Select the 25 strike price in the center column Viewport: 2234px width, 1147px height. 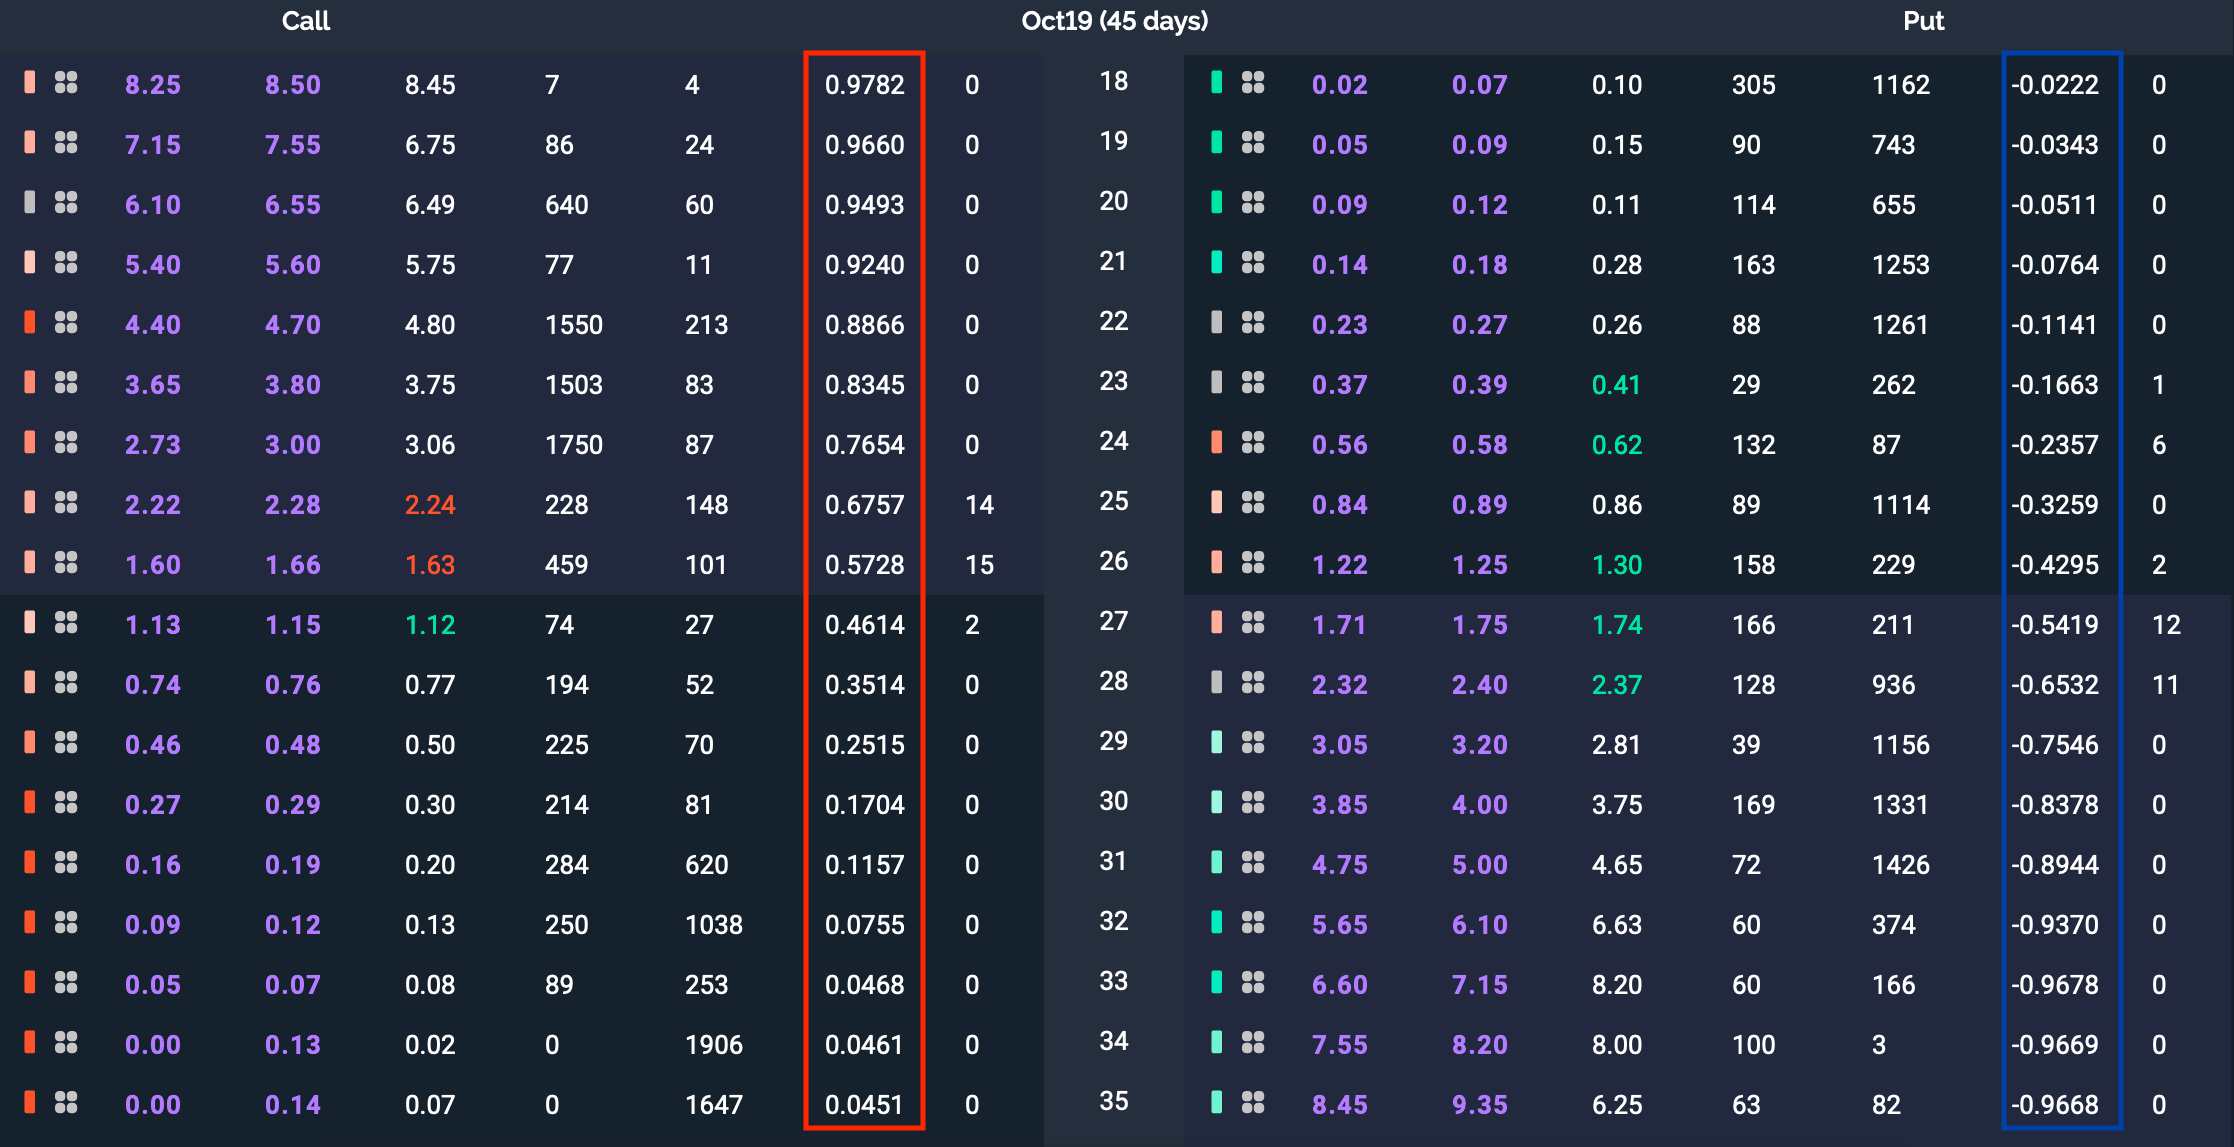pyautogui.click(x=1113, y=502)
